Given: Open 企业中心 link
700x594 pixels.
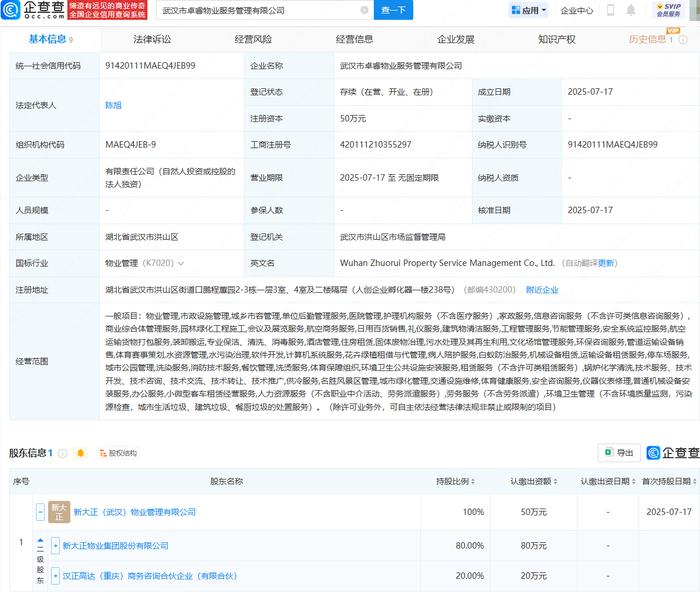Looking at the screenshot, I should coord(577,10).
